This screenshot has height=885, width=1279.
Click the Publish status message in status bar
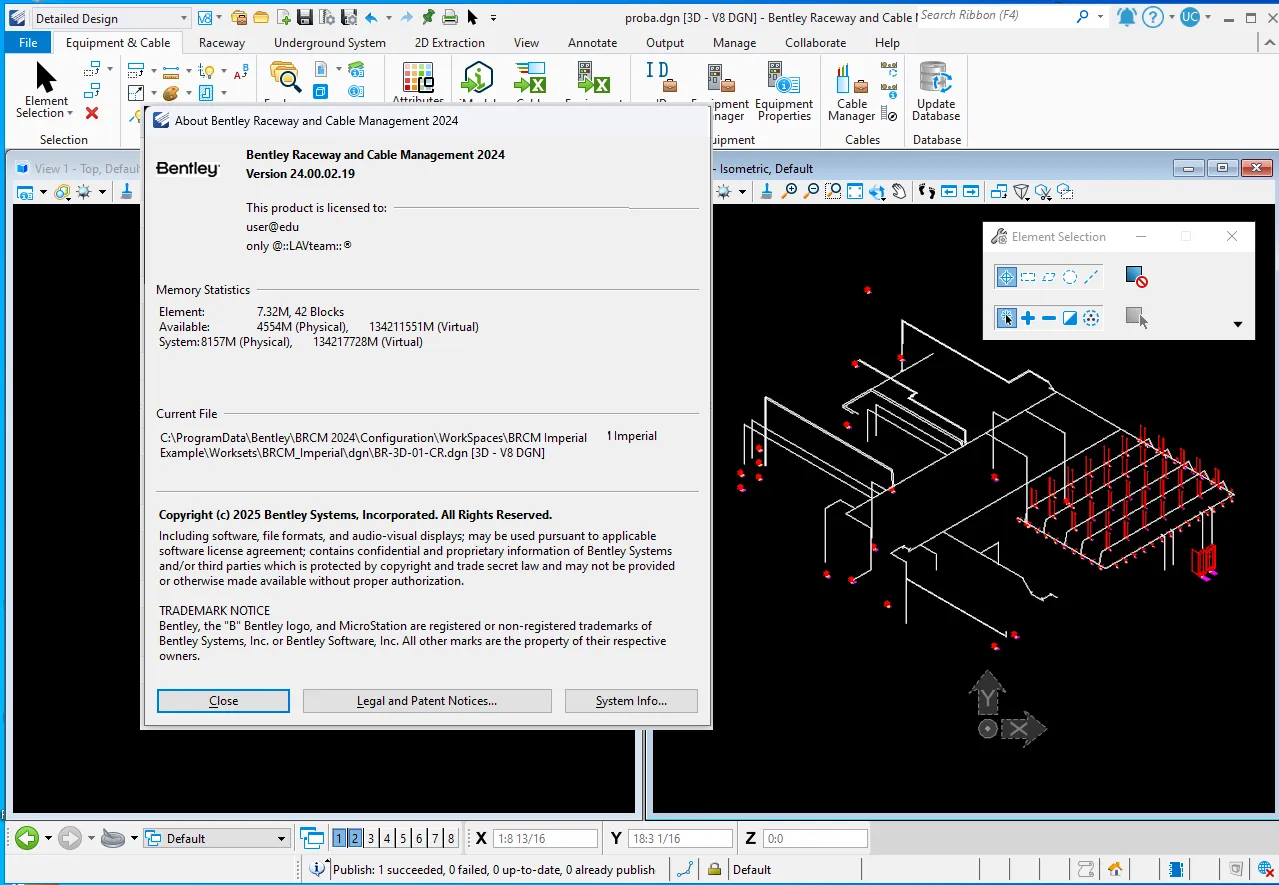pyautogui.click(x=494, y=870)
